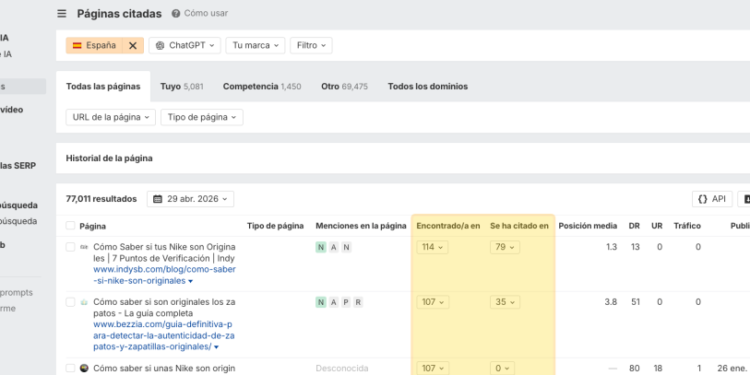Sort by Tráfico column header
Viewport: 750px width, 375px height.
[687, 226]
